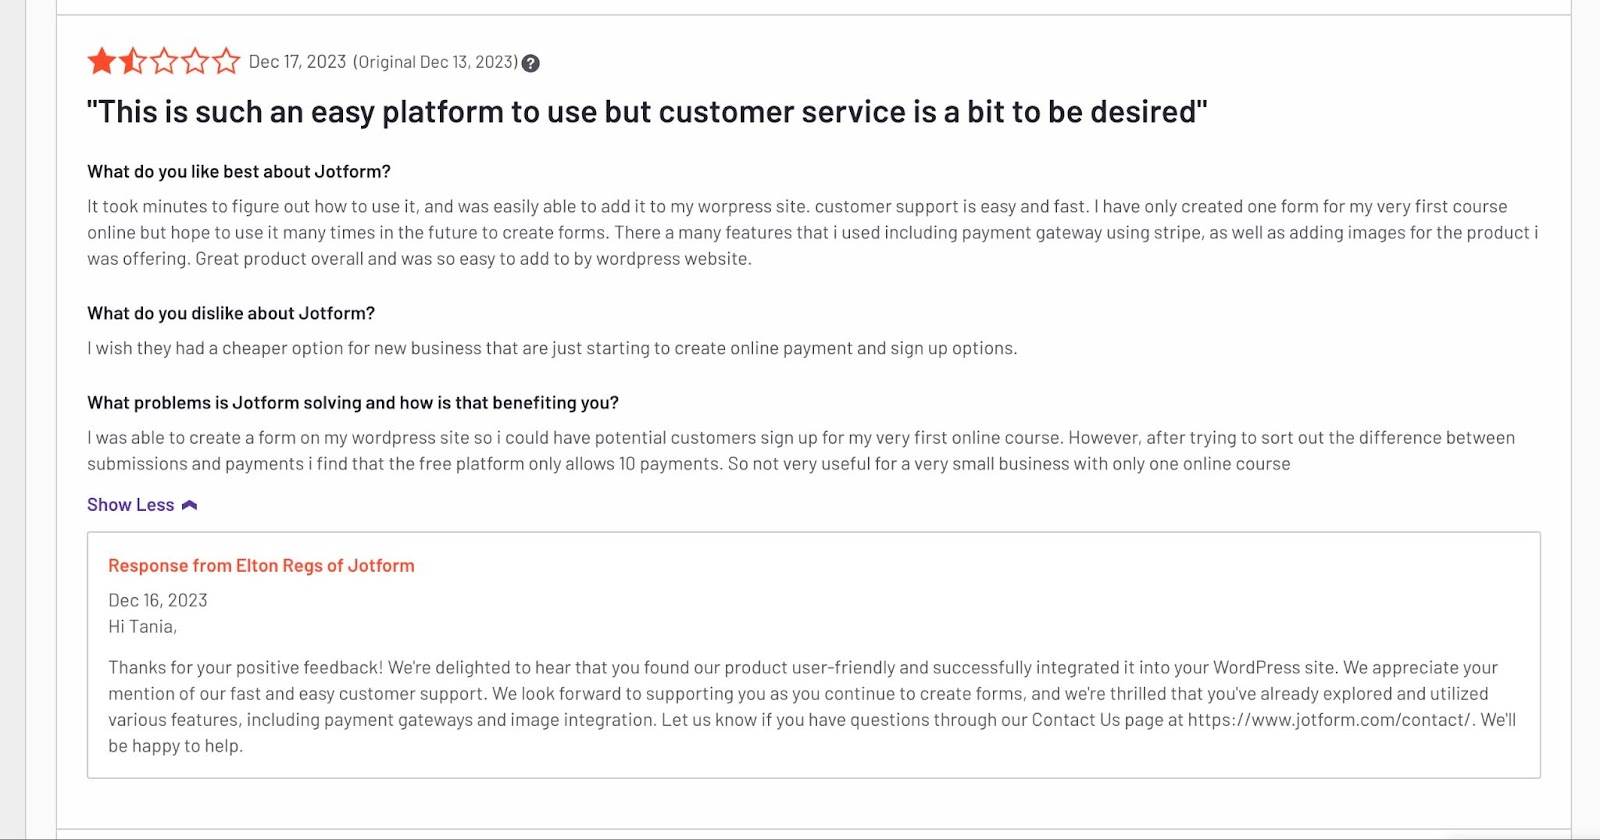
Task: Click the "Hi Tania," greeting line
Action: point(142,627)
